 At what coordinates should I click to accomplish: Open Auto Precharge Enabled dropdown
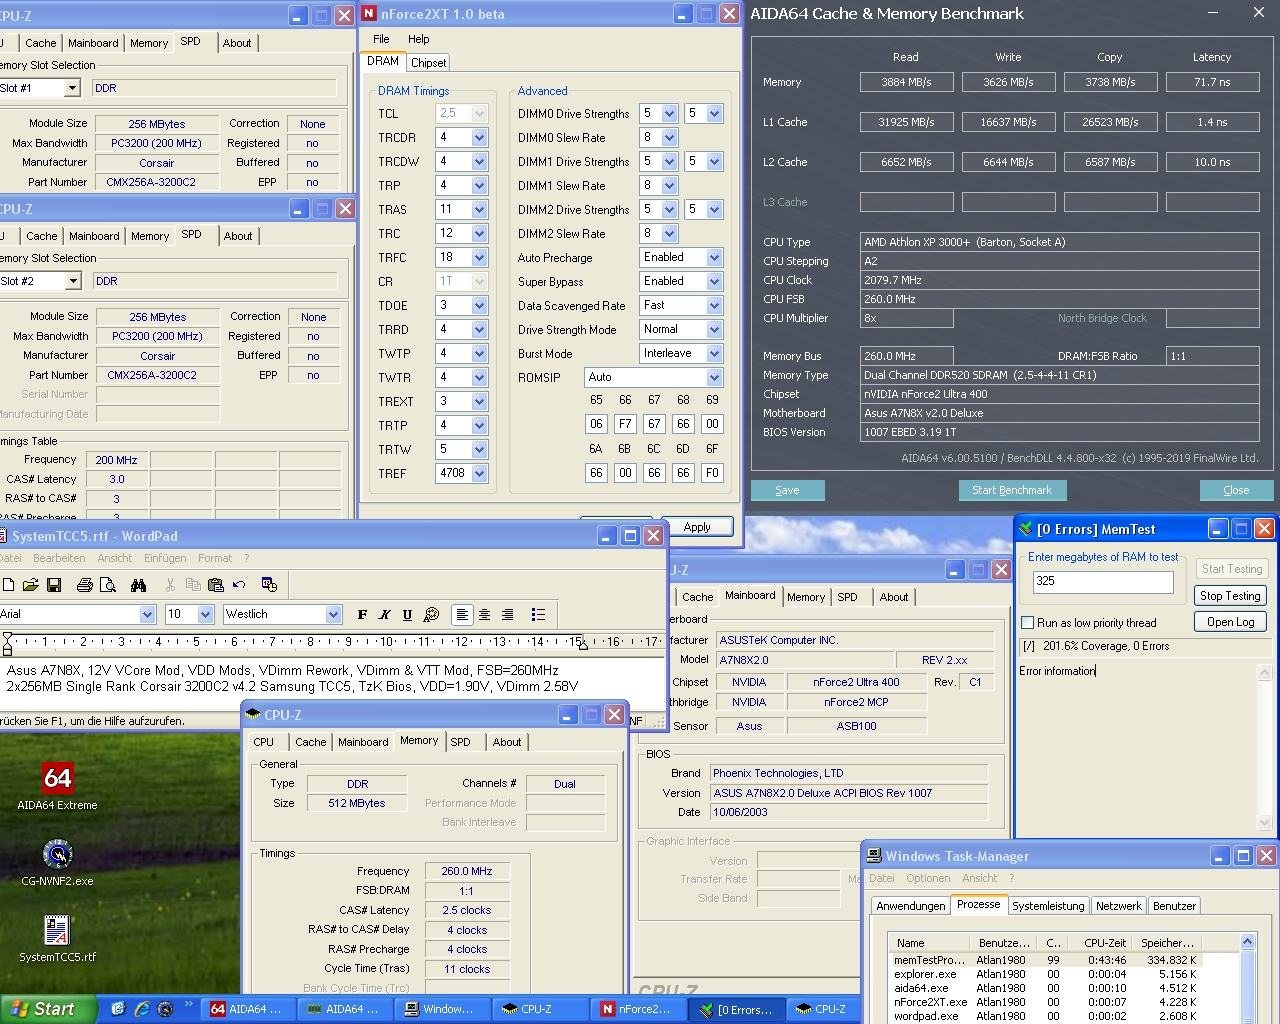[x=714, y=258]
